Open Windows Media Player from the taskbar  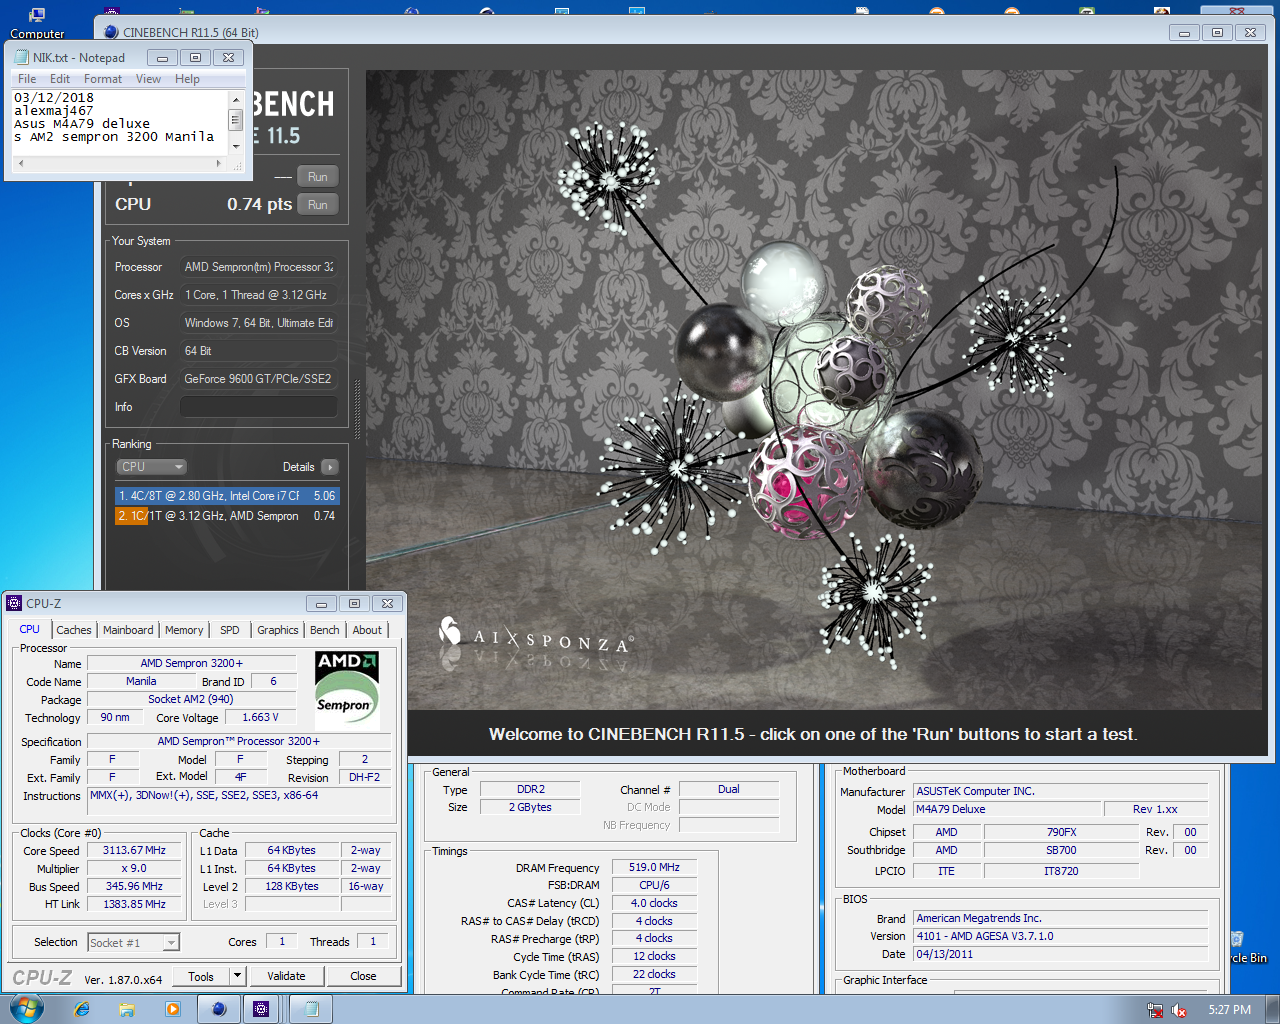coord(172,1009)
